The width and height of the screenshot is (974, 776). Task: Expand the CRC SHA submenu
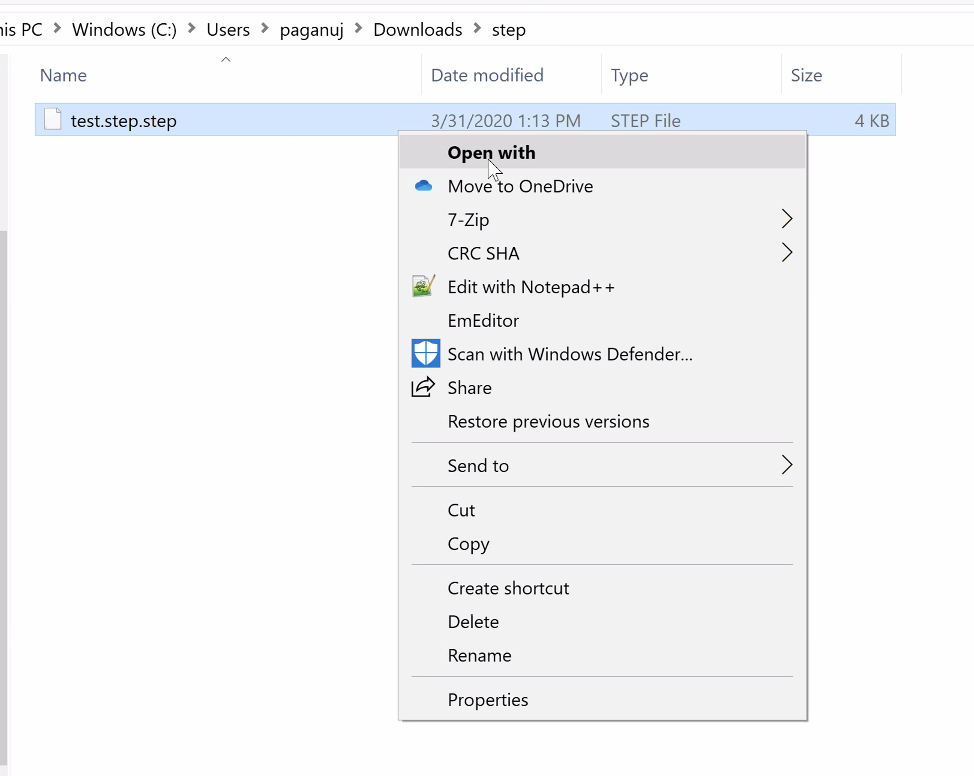(786, 253)
